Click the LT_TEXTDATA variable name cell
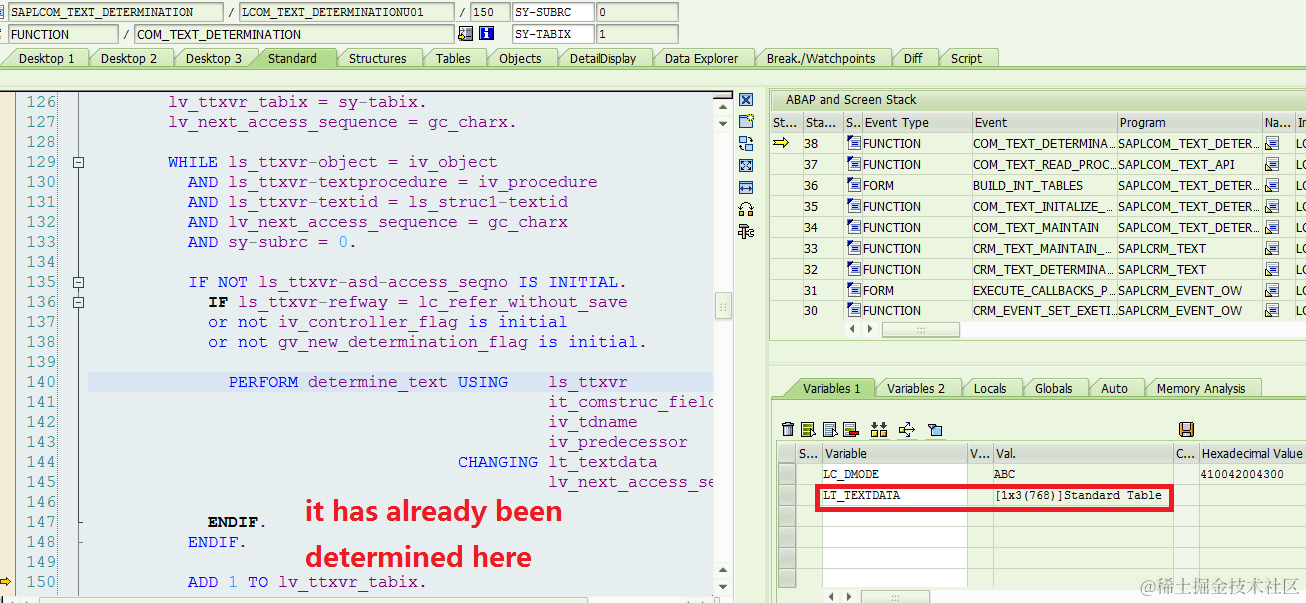1306x603 pixels. click(894, 496)
